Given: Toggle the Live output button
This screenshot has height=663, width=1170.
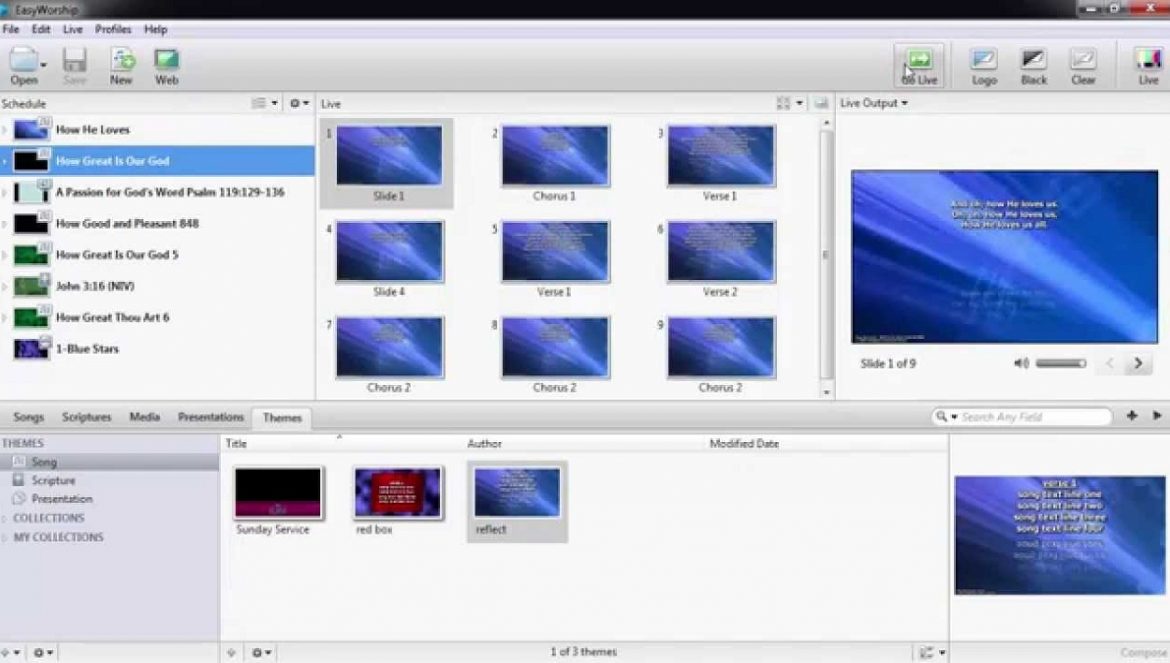Looking at the screenshot, I should (x=1148, y=62).
